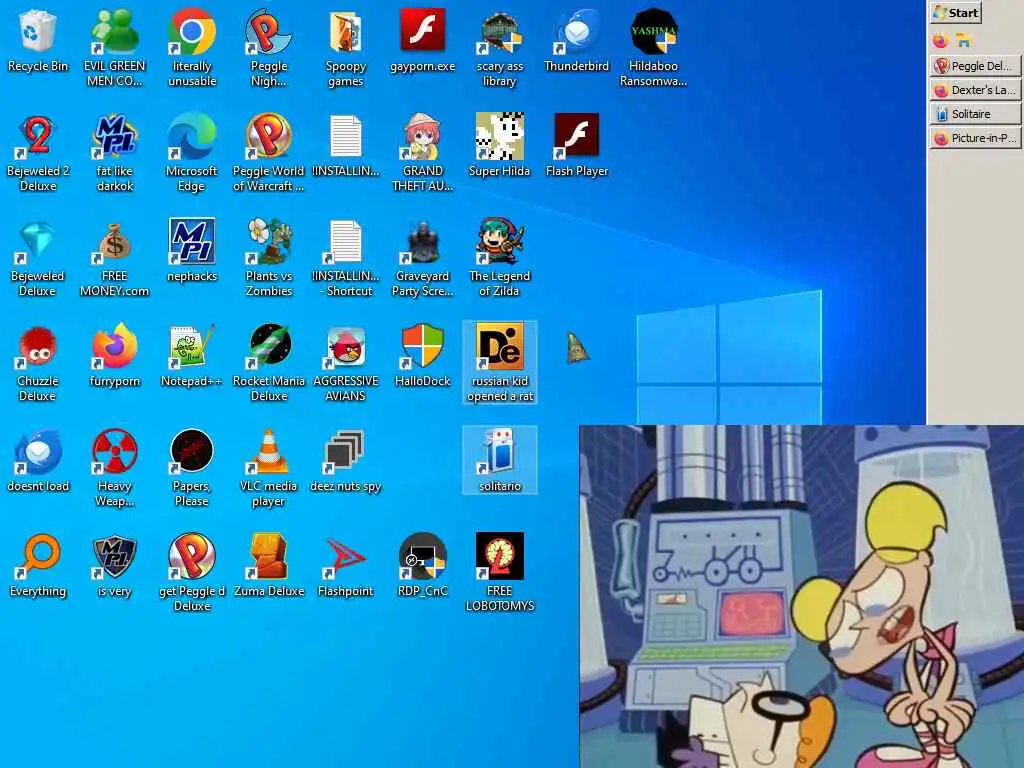The image size is (1024, 768).
Task: Switch to Peggle Del... taskbar window
Action: click(975, 66)
